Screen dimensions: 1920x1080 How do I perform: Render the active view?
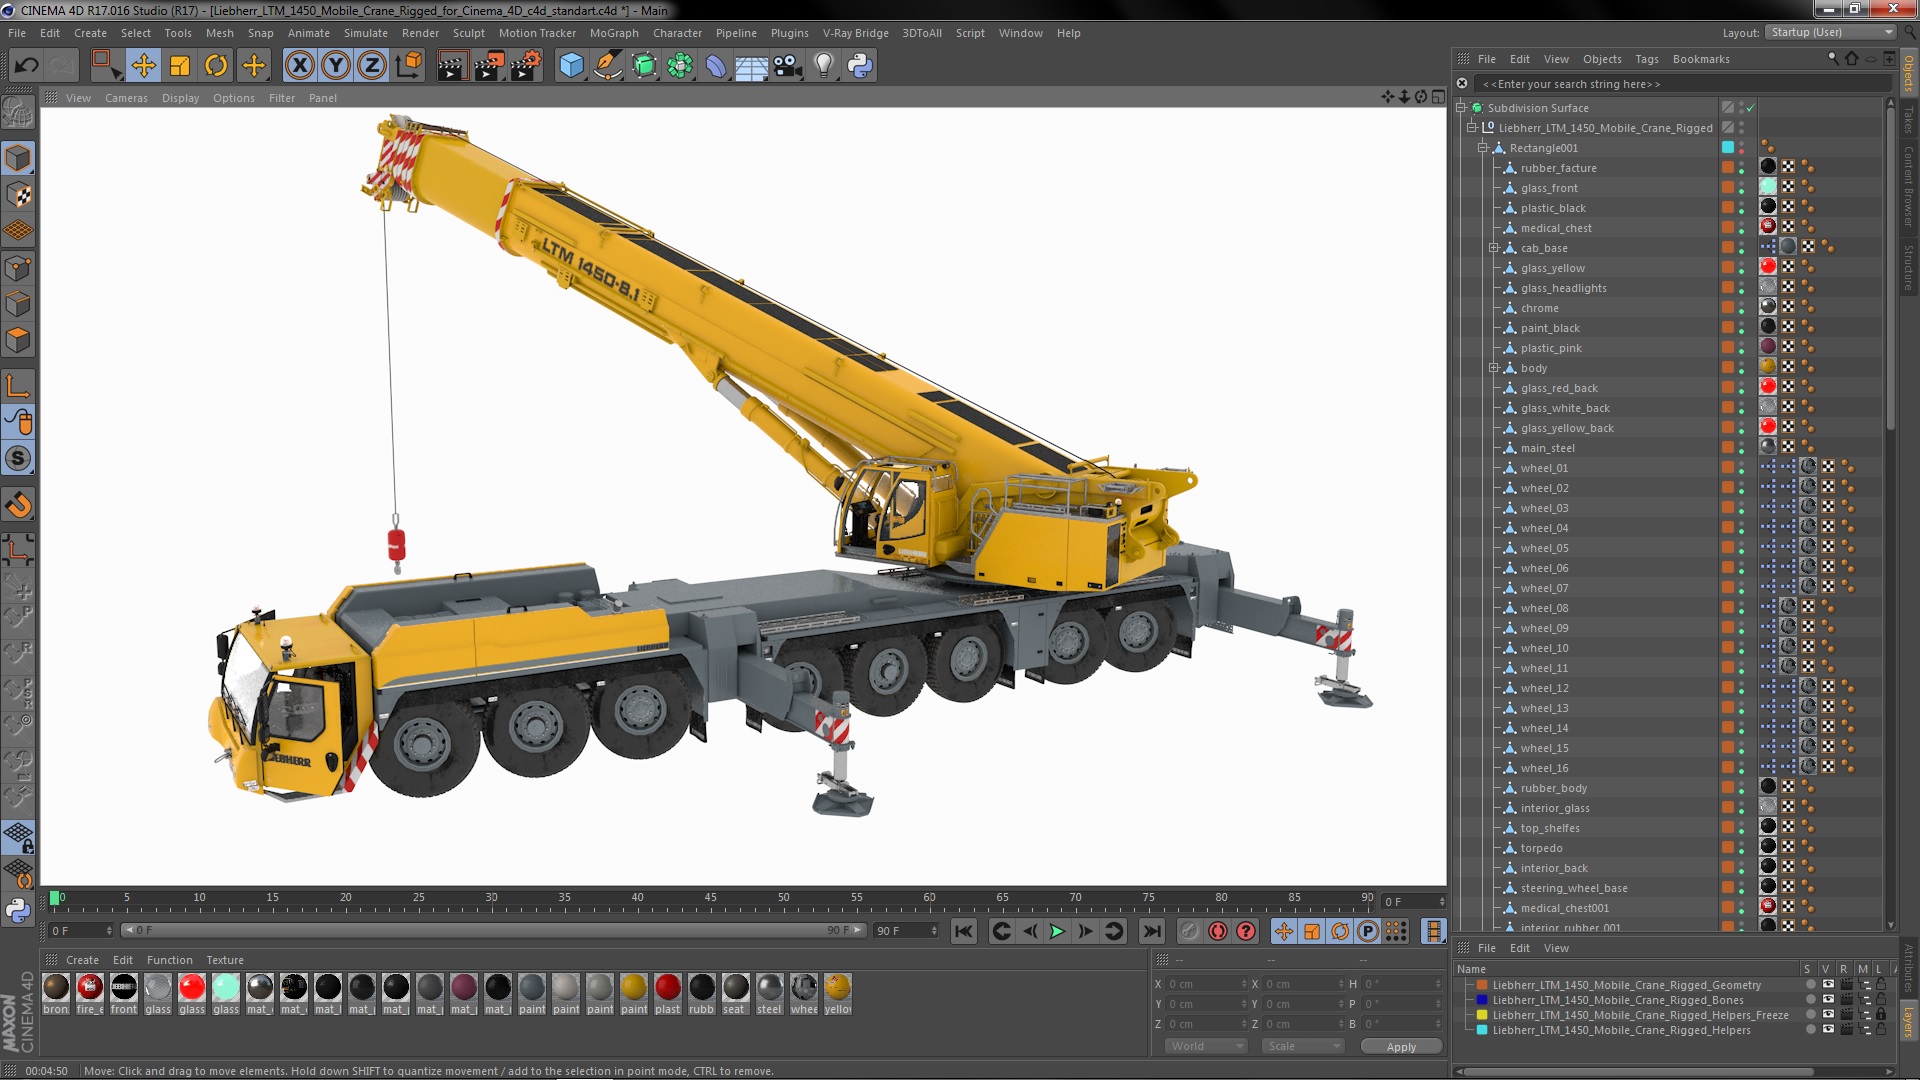coord(452,66)
